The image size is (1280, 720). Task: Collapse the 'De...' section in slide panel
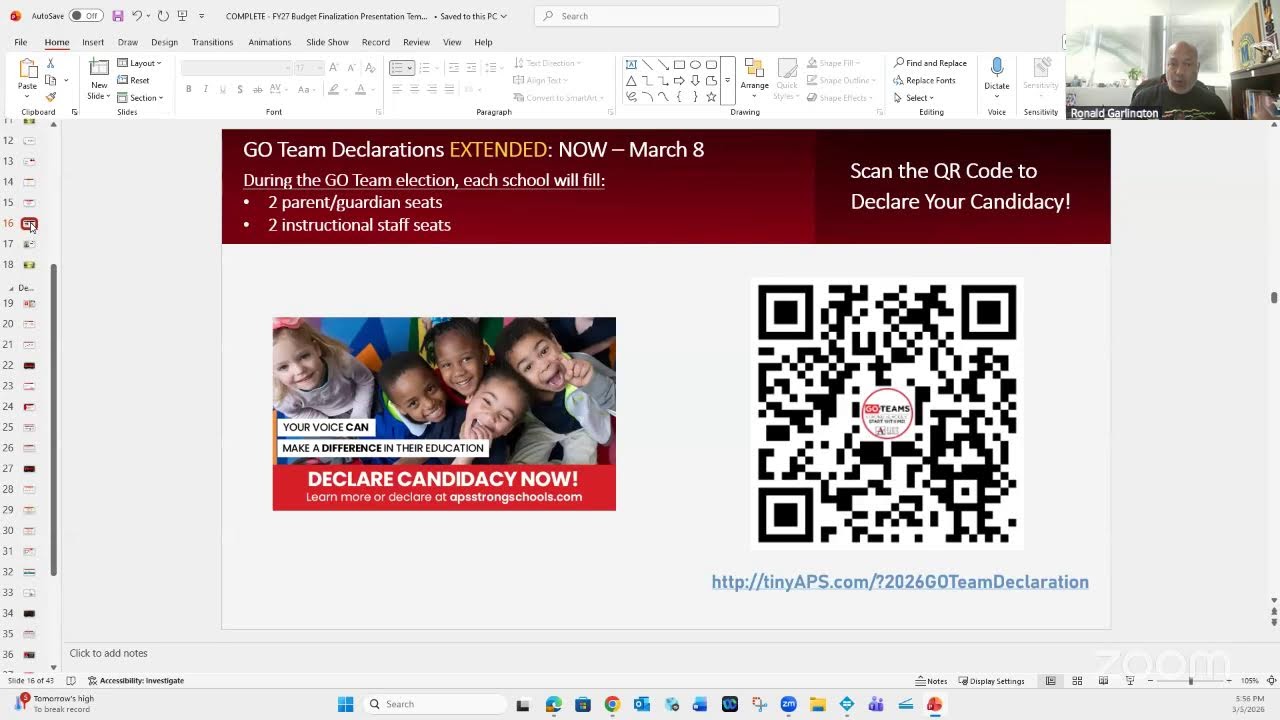11,288
